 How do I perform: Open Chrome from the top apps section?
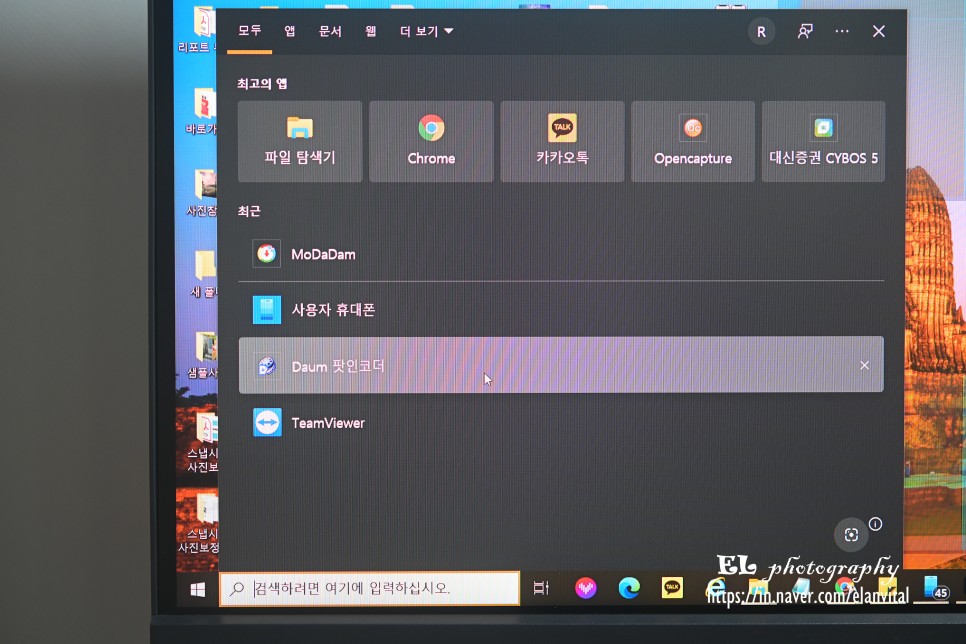pyautogui.click(x=431, y=140)
